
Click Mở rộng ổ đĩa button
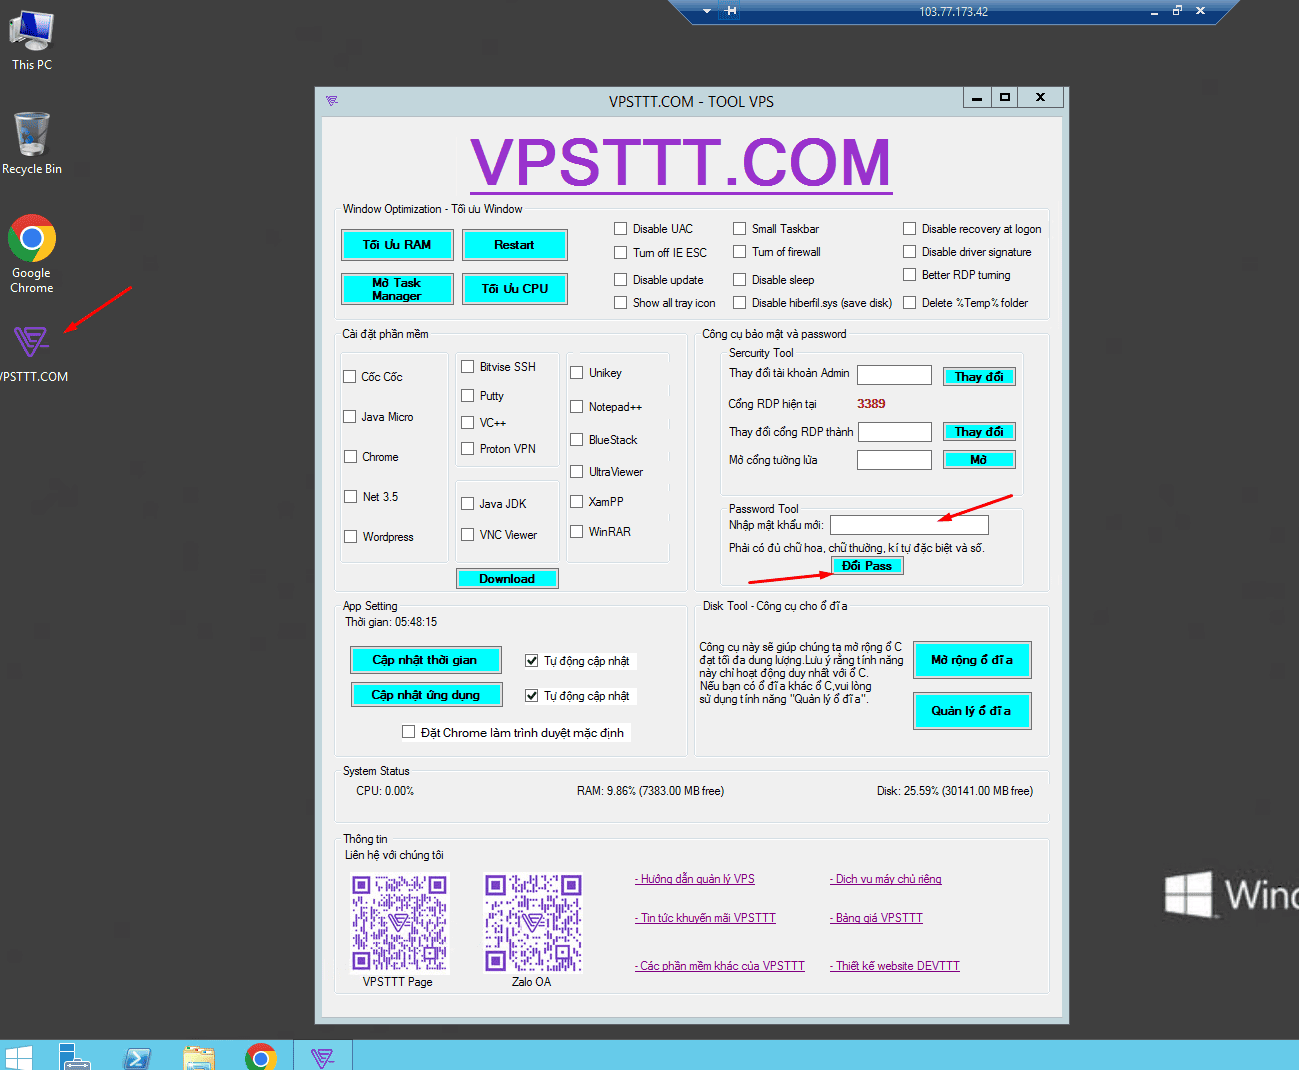972,660
